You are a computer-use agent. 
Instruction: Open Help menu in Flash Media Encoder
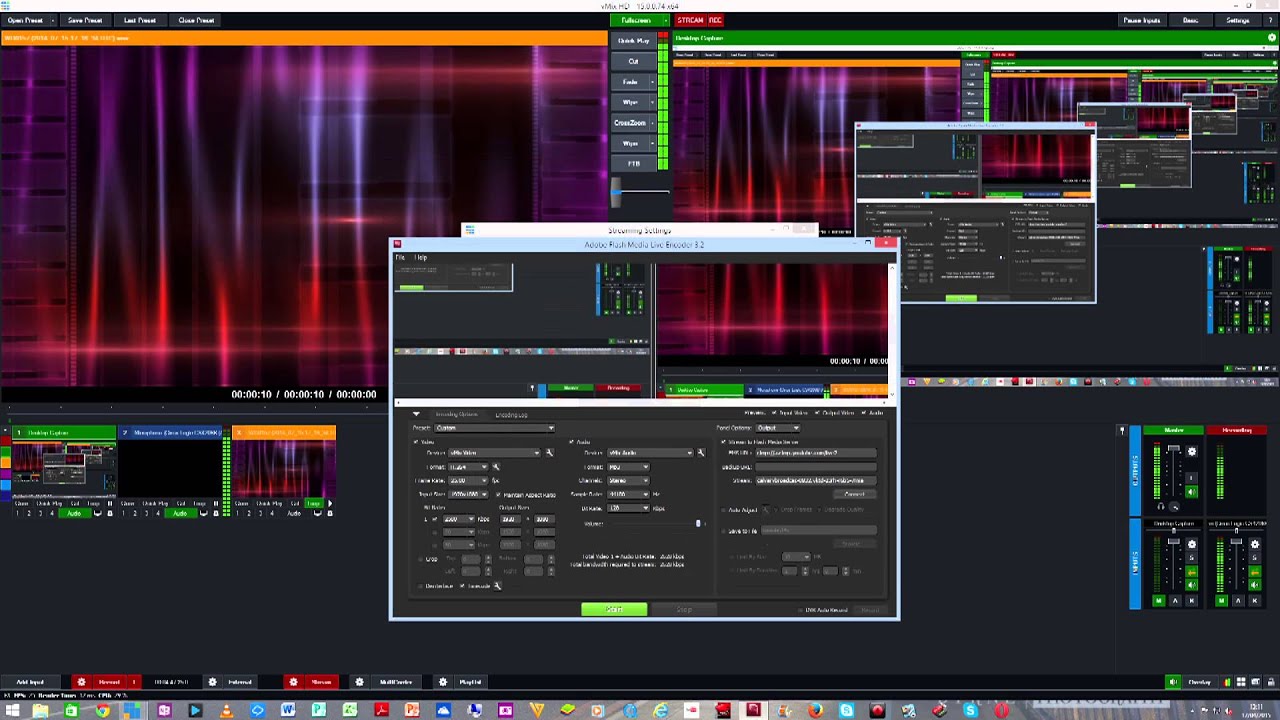(421, 257)
